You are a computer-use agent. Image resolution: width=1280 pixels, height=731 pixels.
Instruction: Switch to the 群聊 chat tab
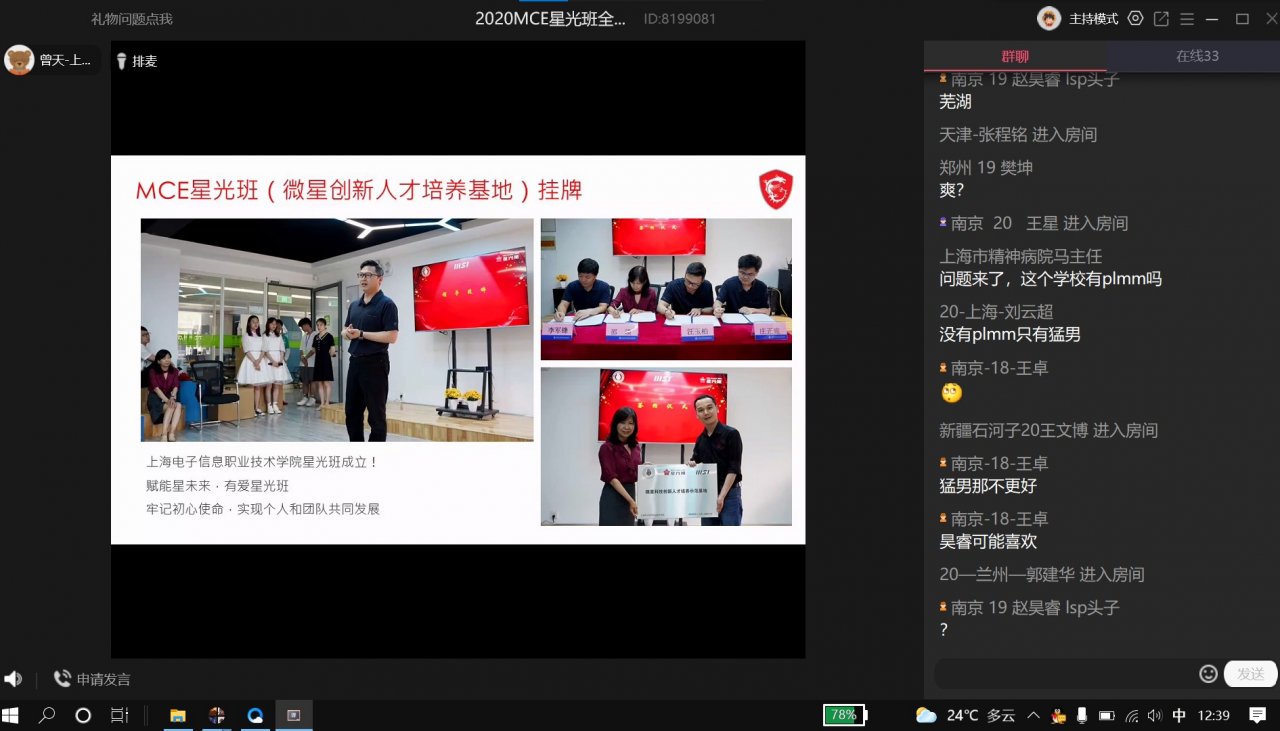pos(1015,56)
